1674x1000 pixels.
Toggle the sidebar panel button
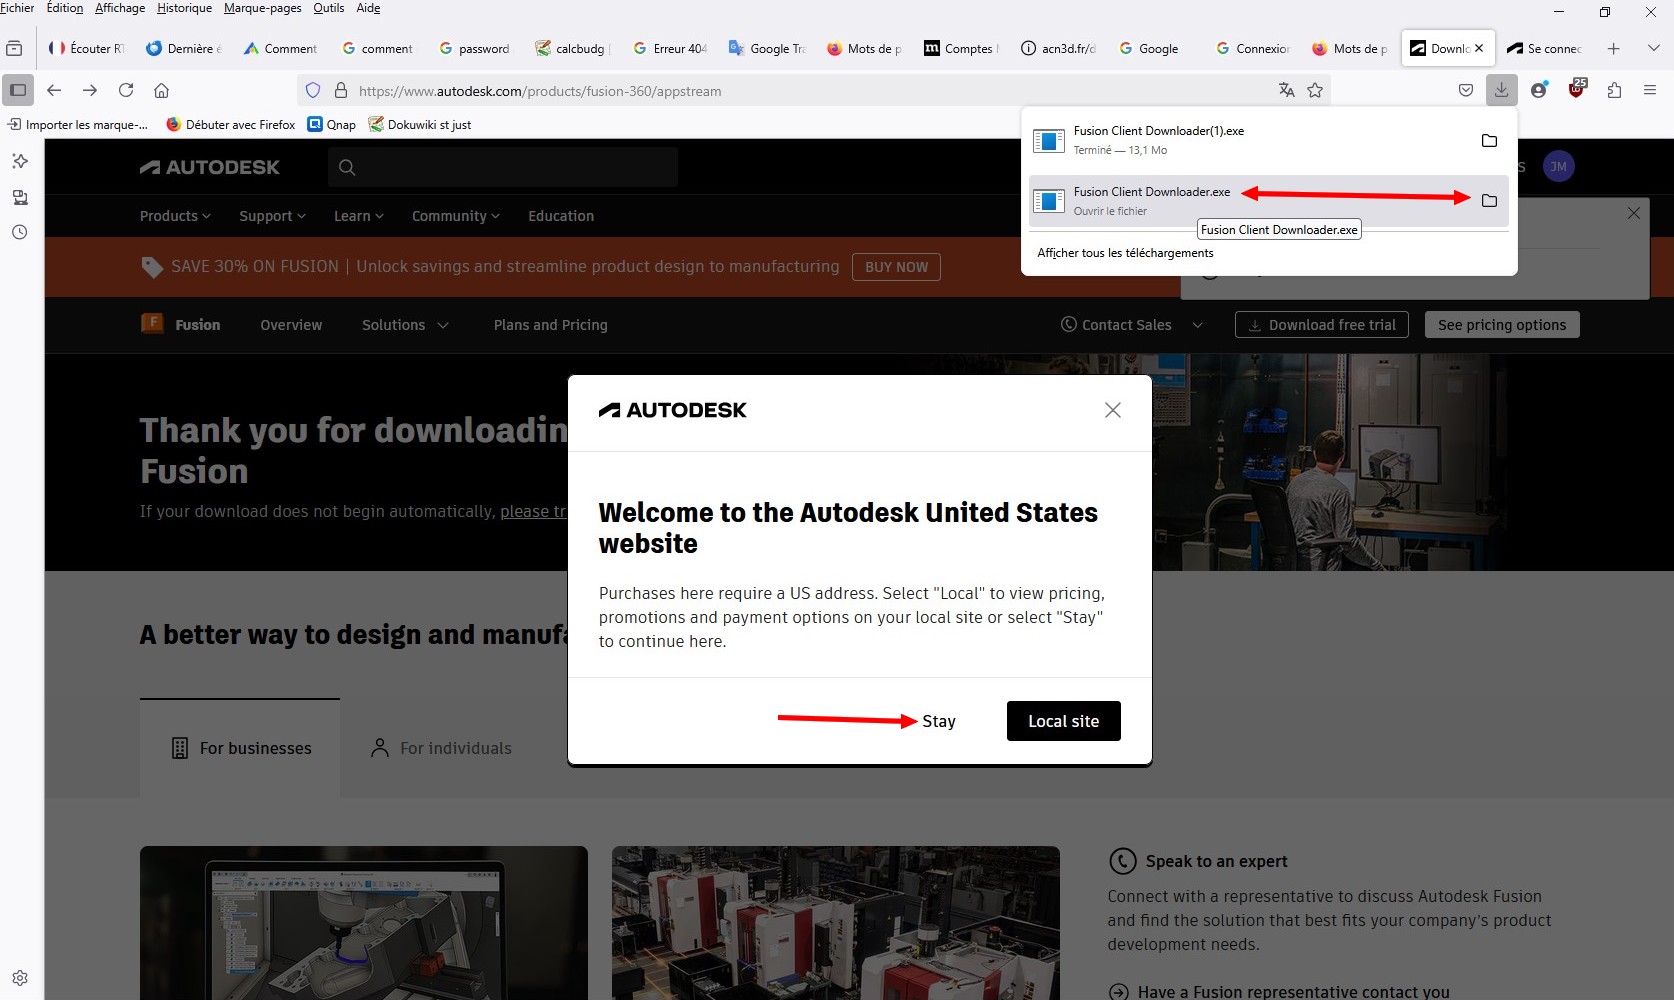pos(18,90)
